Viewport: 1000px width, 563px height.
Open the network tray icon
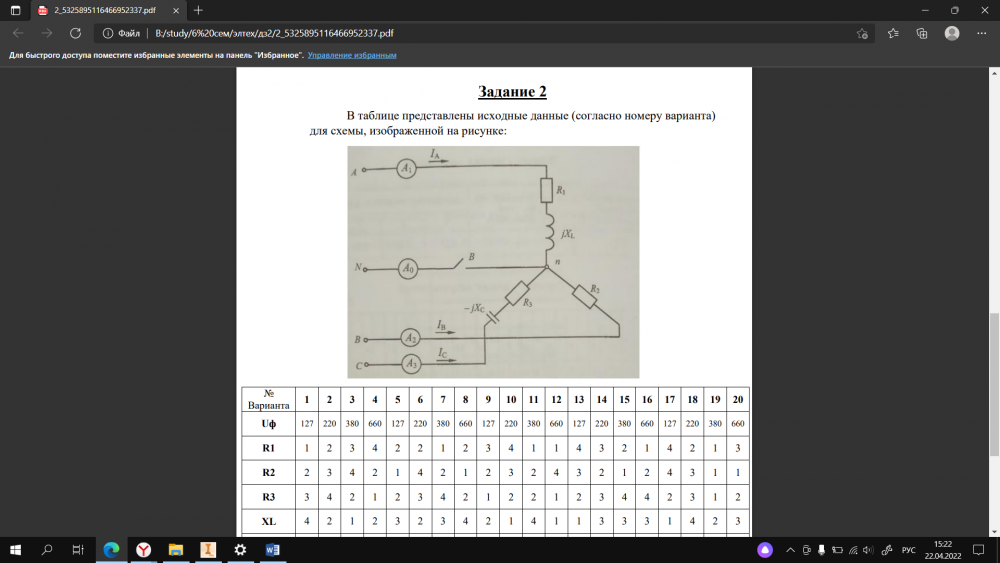[853, 550]
